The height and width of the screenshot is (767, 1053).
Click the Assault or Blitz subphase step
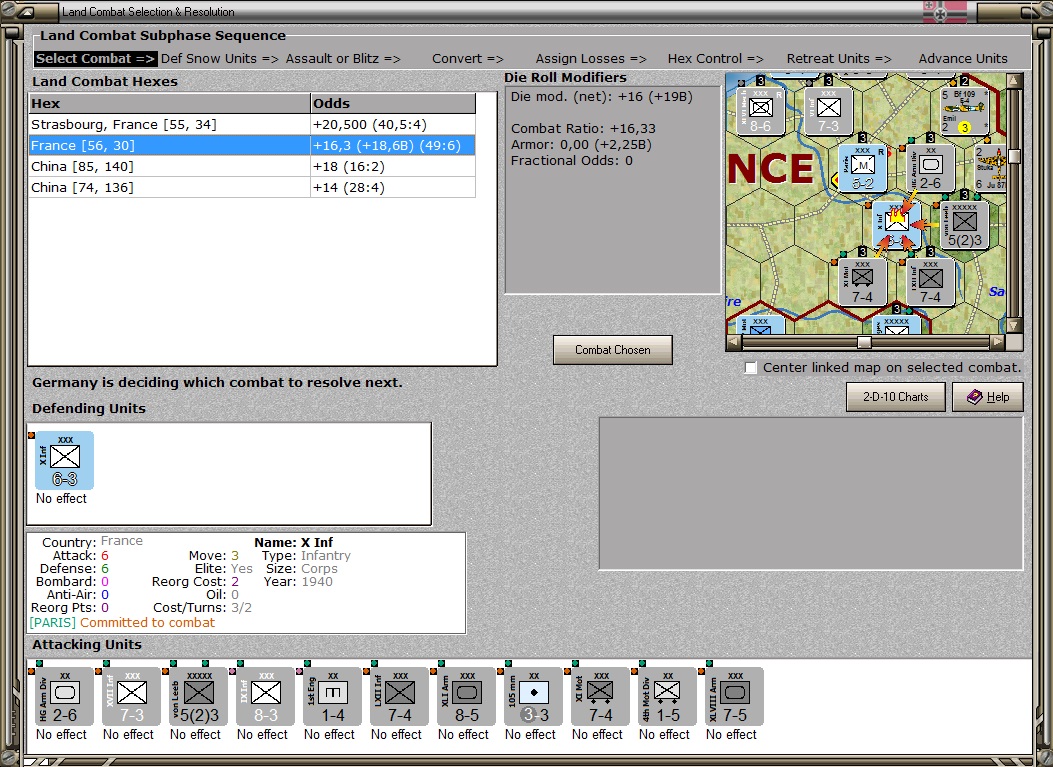pos(342,58)
